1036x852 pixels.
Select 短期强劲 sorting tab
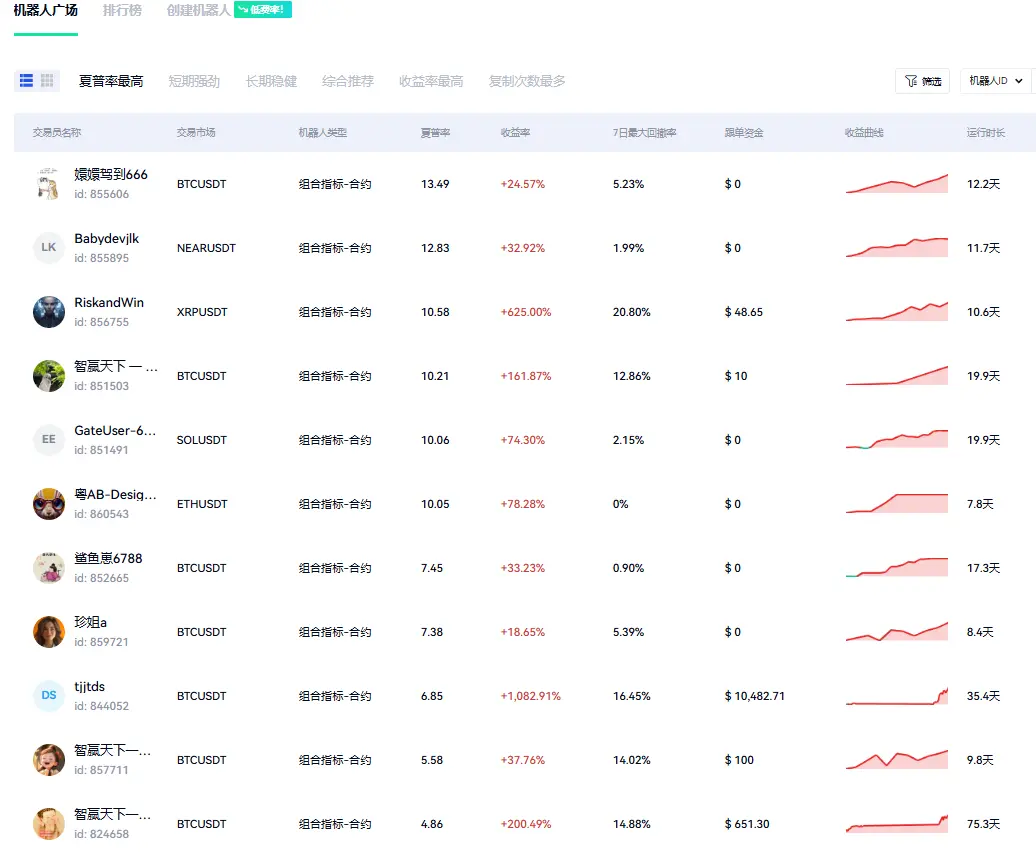tap(194, 81)
